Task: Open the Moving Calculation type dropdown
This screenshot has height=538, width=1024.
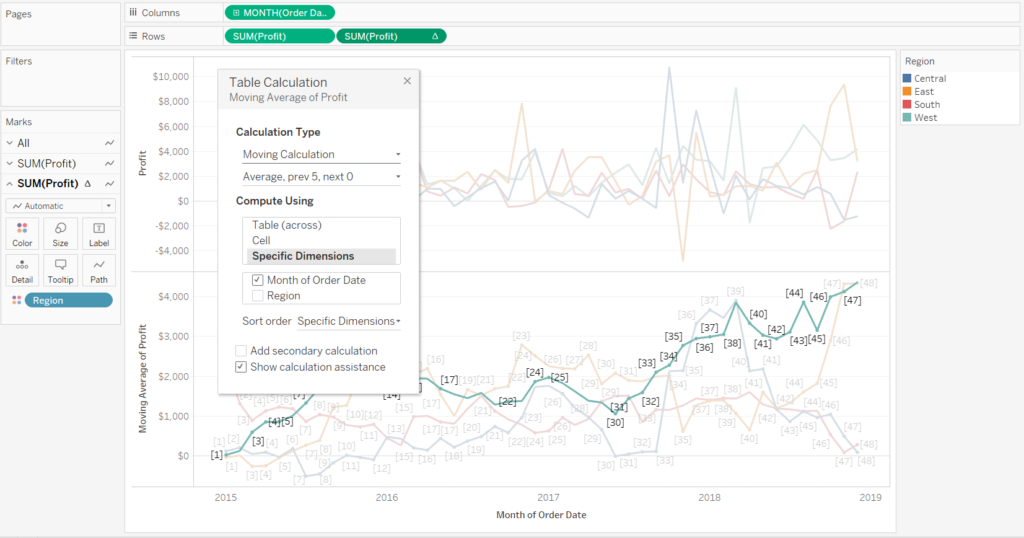Action: pyautogui.click(x=321, y=154)
